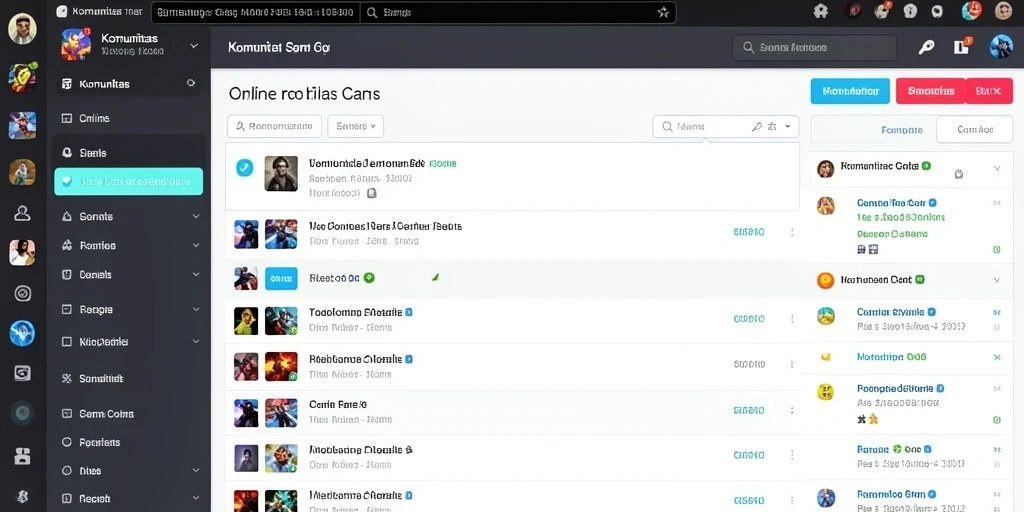Click the heart icon in highlighted teal sidebar item
The image size is (1024, 512).
pyautogui.click(x=67, y=182)
